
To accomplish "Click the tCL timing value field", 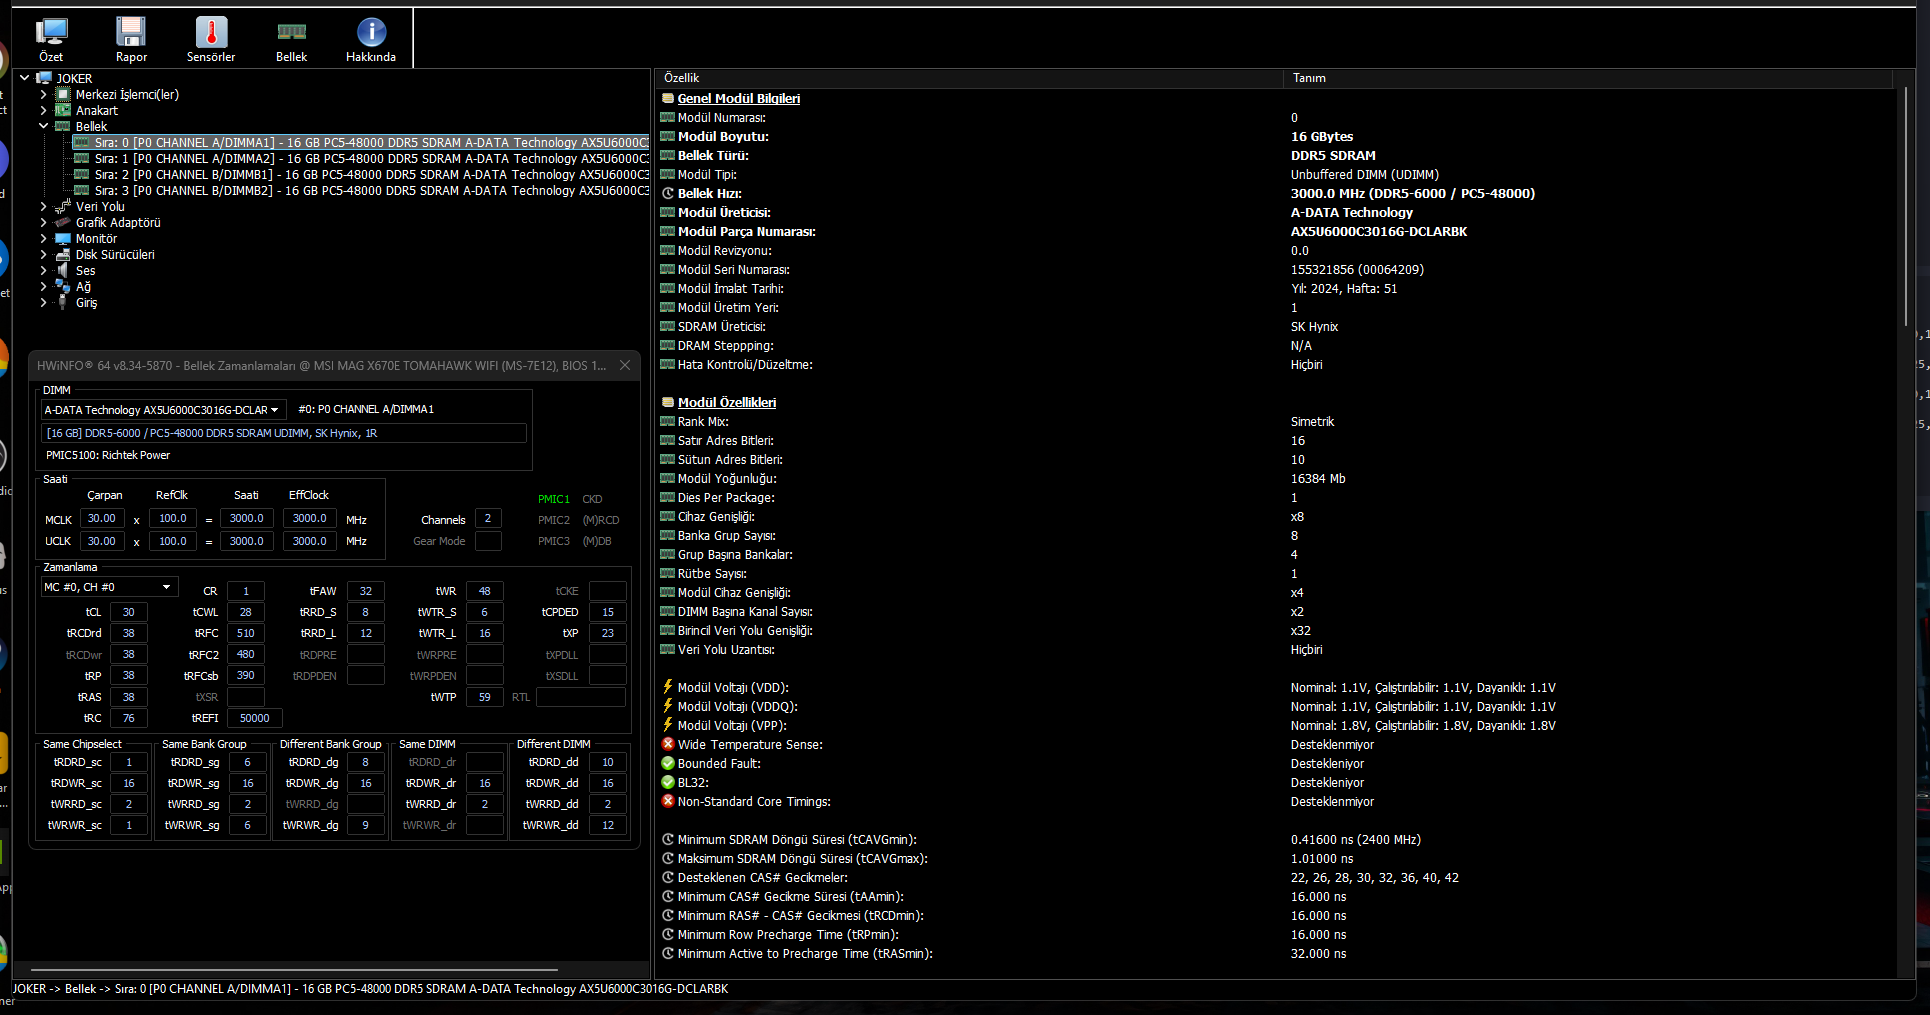I will click(128, 612).
